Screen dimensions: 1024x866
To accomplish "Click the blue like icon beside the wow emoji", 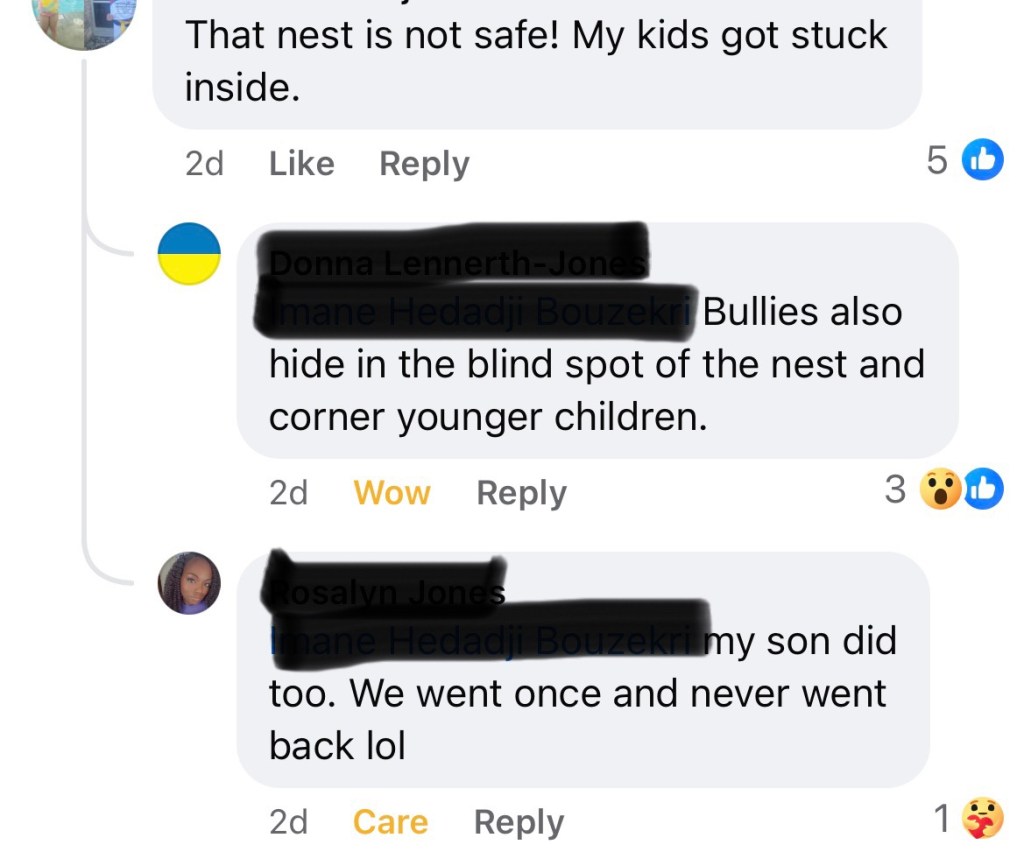I will (x=984, y=489).
